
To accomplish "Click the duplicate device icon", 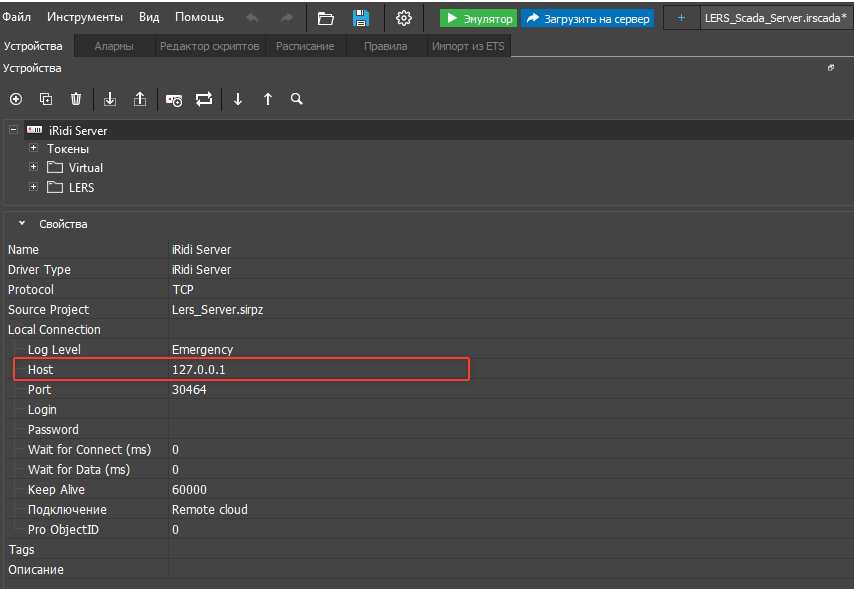I will pyautogui.click(x=45, y=99).
